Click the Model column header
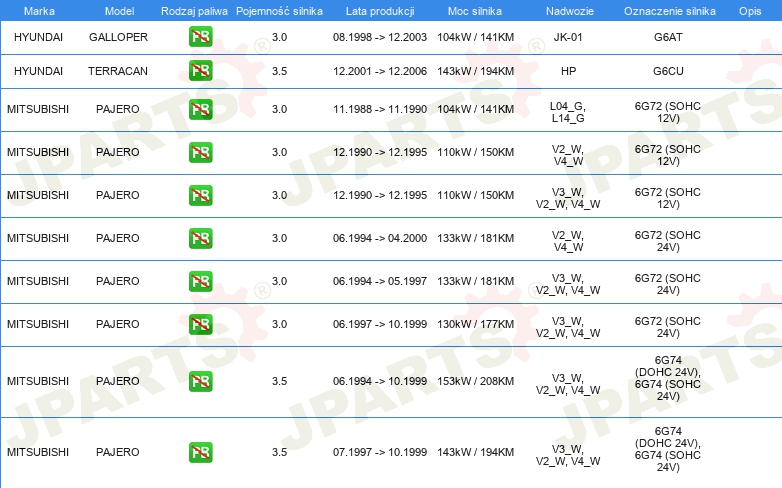Image resolution: width=782 pixels, height=488 pixels. point(119,11)
